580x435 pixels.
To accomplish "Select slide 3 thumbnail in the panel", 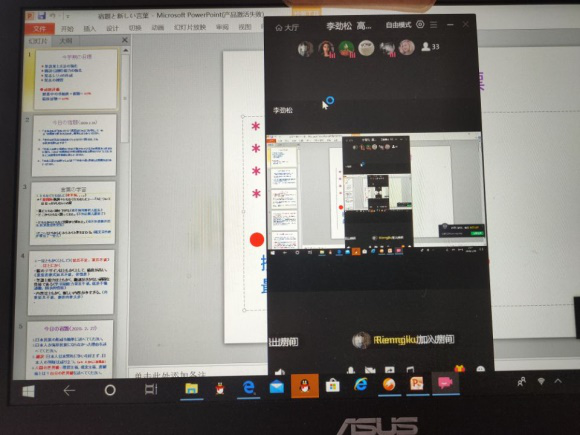I will [72, 213].
